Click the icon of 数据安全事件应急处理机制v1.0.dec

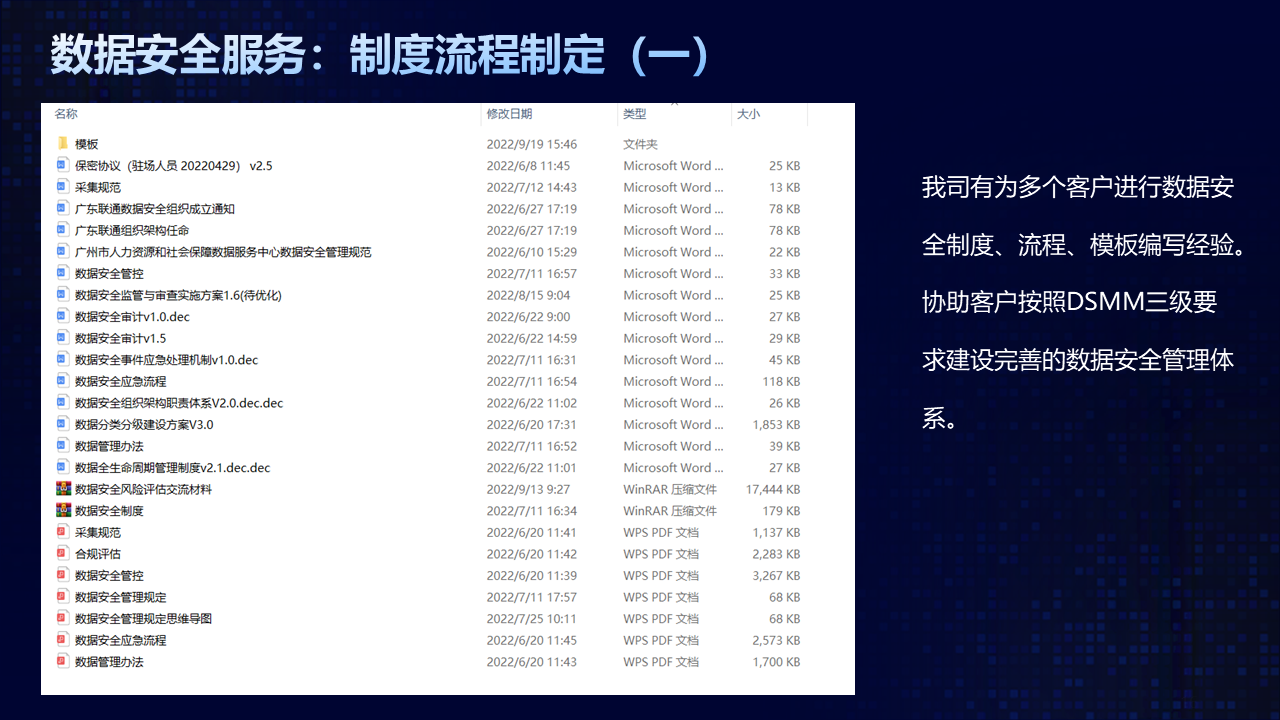tap(62, 360)
